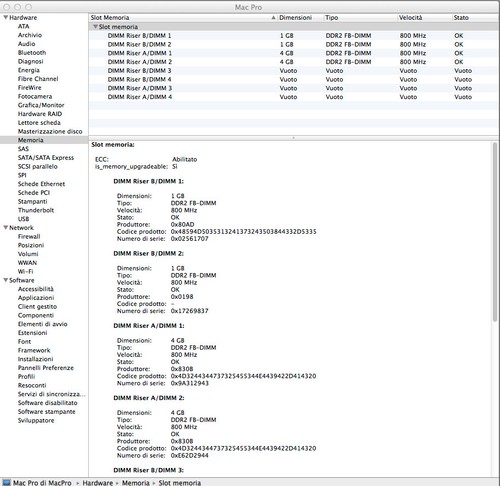500x486 pixels.
Task: Select Bluetooth in the sidebar
Action: pyautogui.click(x=32, y=52)
